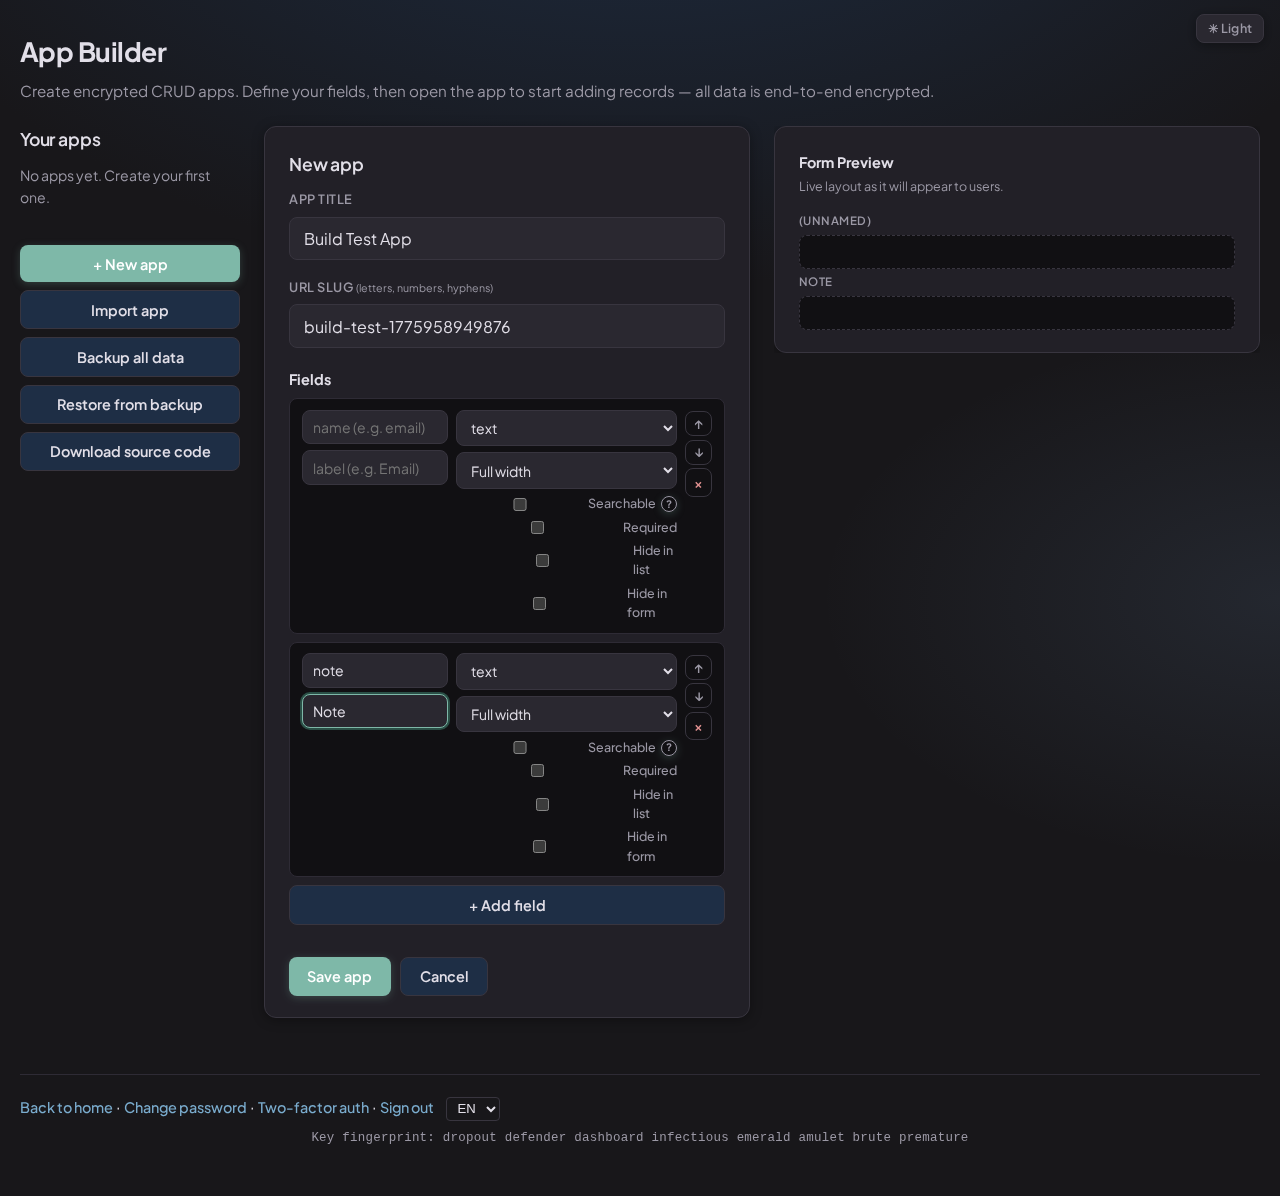The height and width of the screenshot is (1196, 1280).
Task: Check Hide in list for the first field
Action: pos(542,560)
